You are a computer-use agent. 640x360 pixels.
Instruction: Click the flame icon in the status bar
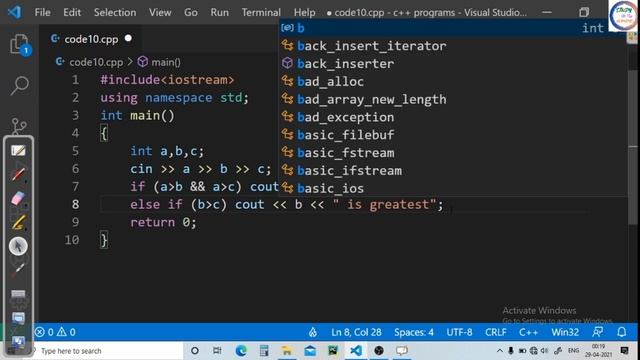click(313, 332)
